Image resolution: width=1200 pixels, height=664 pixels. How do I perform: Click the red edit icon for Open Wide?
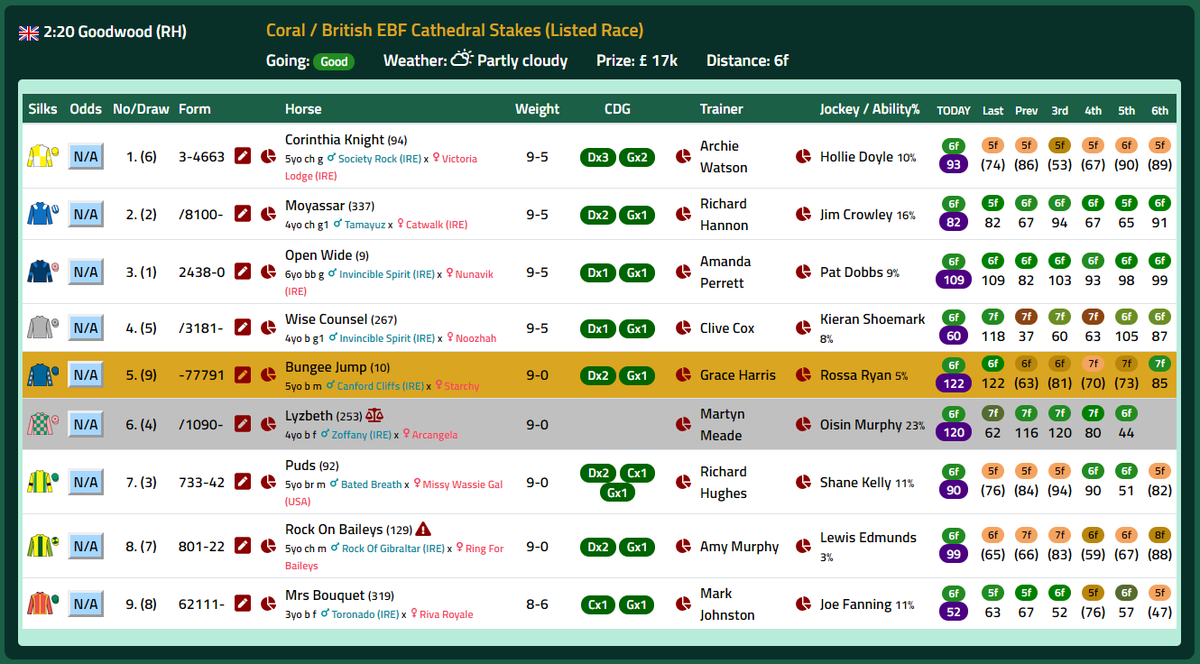242,272
